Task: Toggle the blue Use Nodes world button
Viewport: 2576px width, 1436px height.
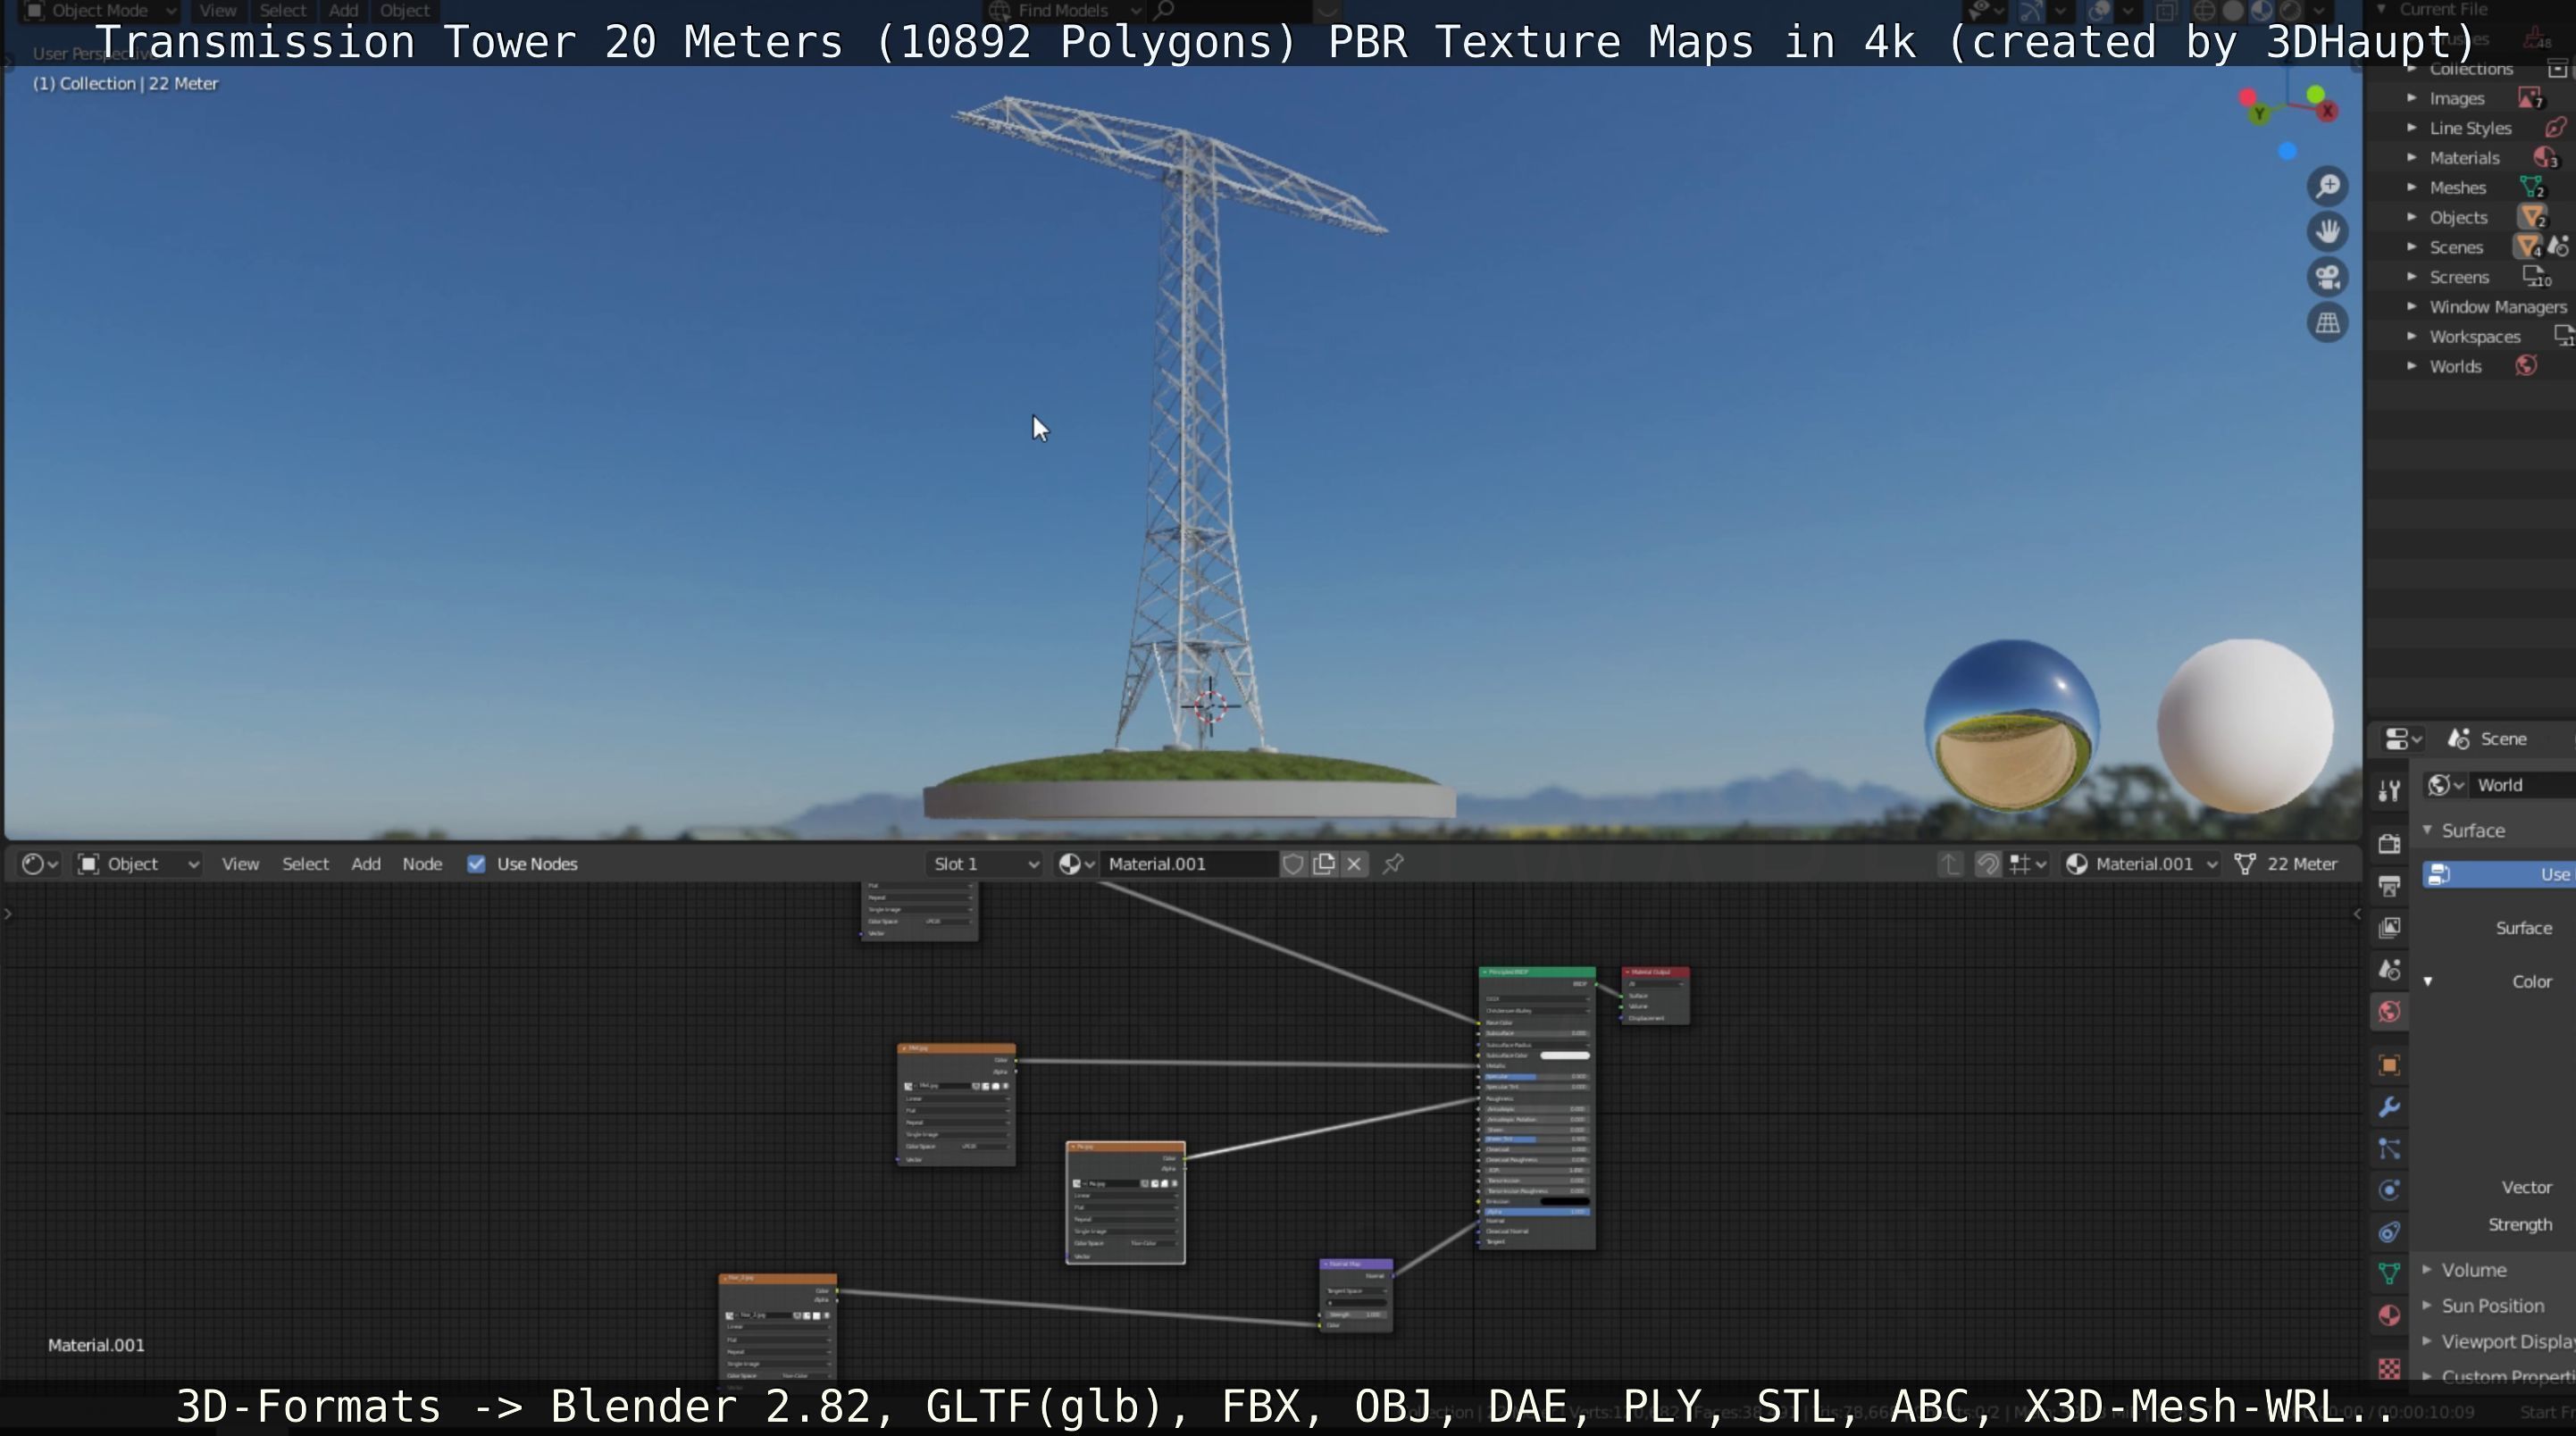Action: [2499, 875]
